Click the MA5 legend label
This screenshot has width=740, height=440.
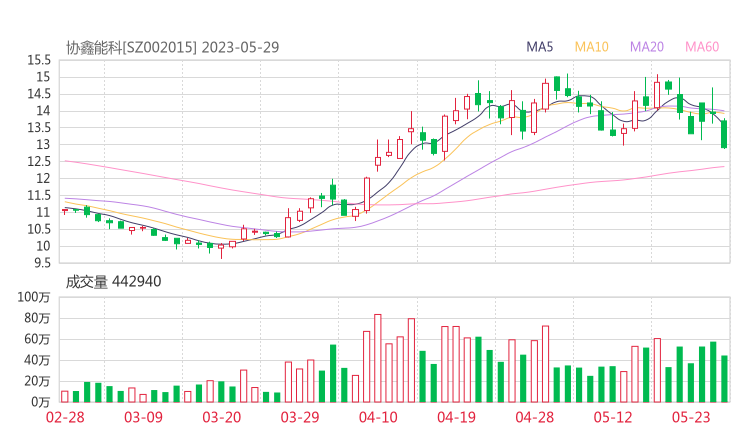coord(539,47)
